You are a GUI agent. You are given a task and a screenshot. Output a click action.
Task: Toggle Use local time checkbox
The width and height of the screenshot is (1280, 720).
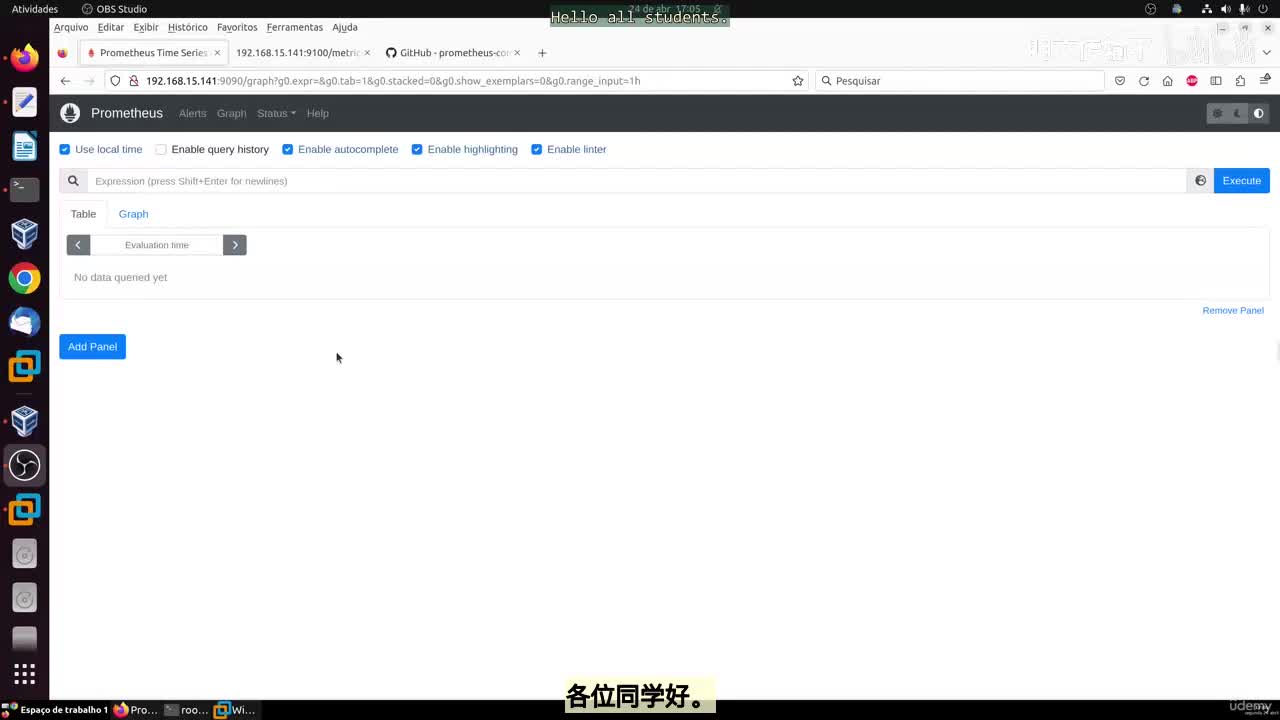coord(65,149)
